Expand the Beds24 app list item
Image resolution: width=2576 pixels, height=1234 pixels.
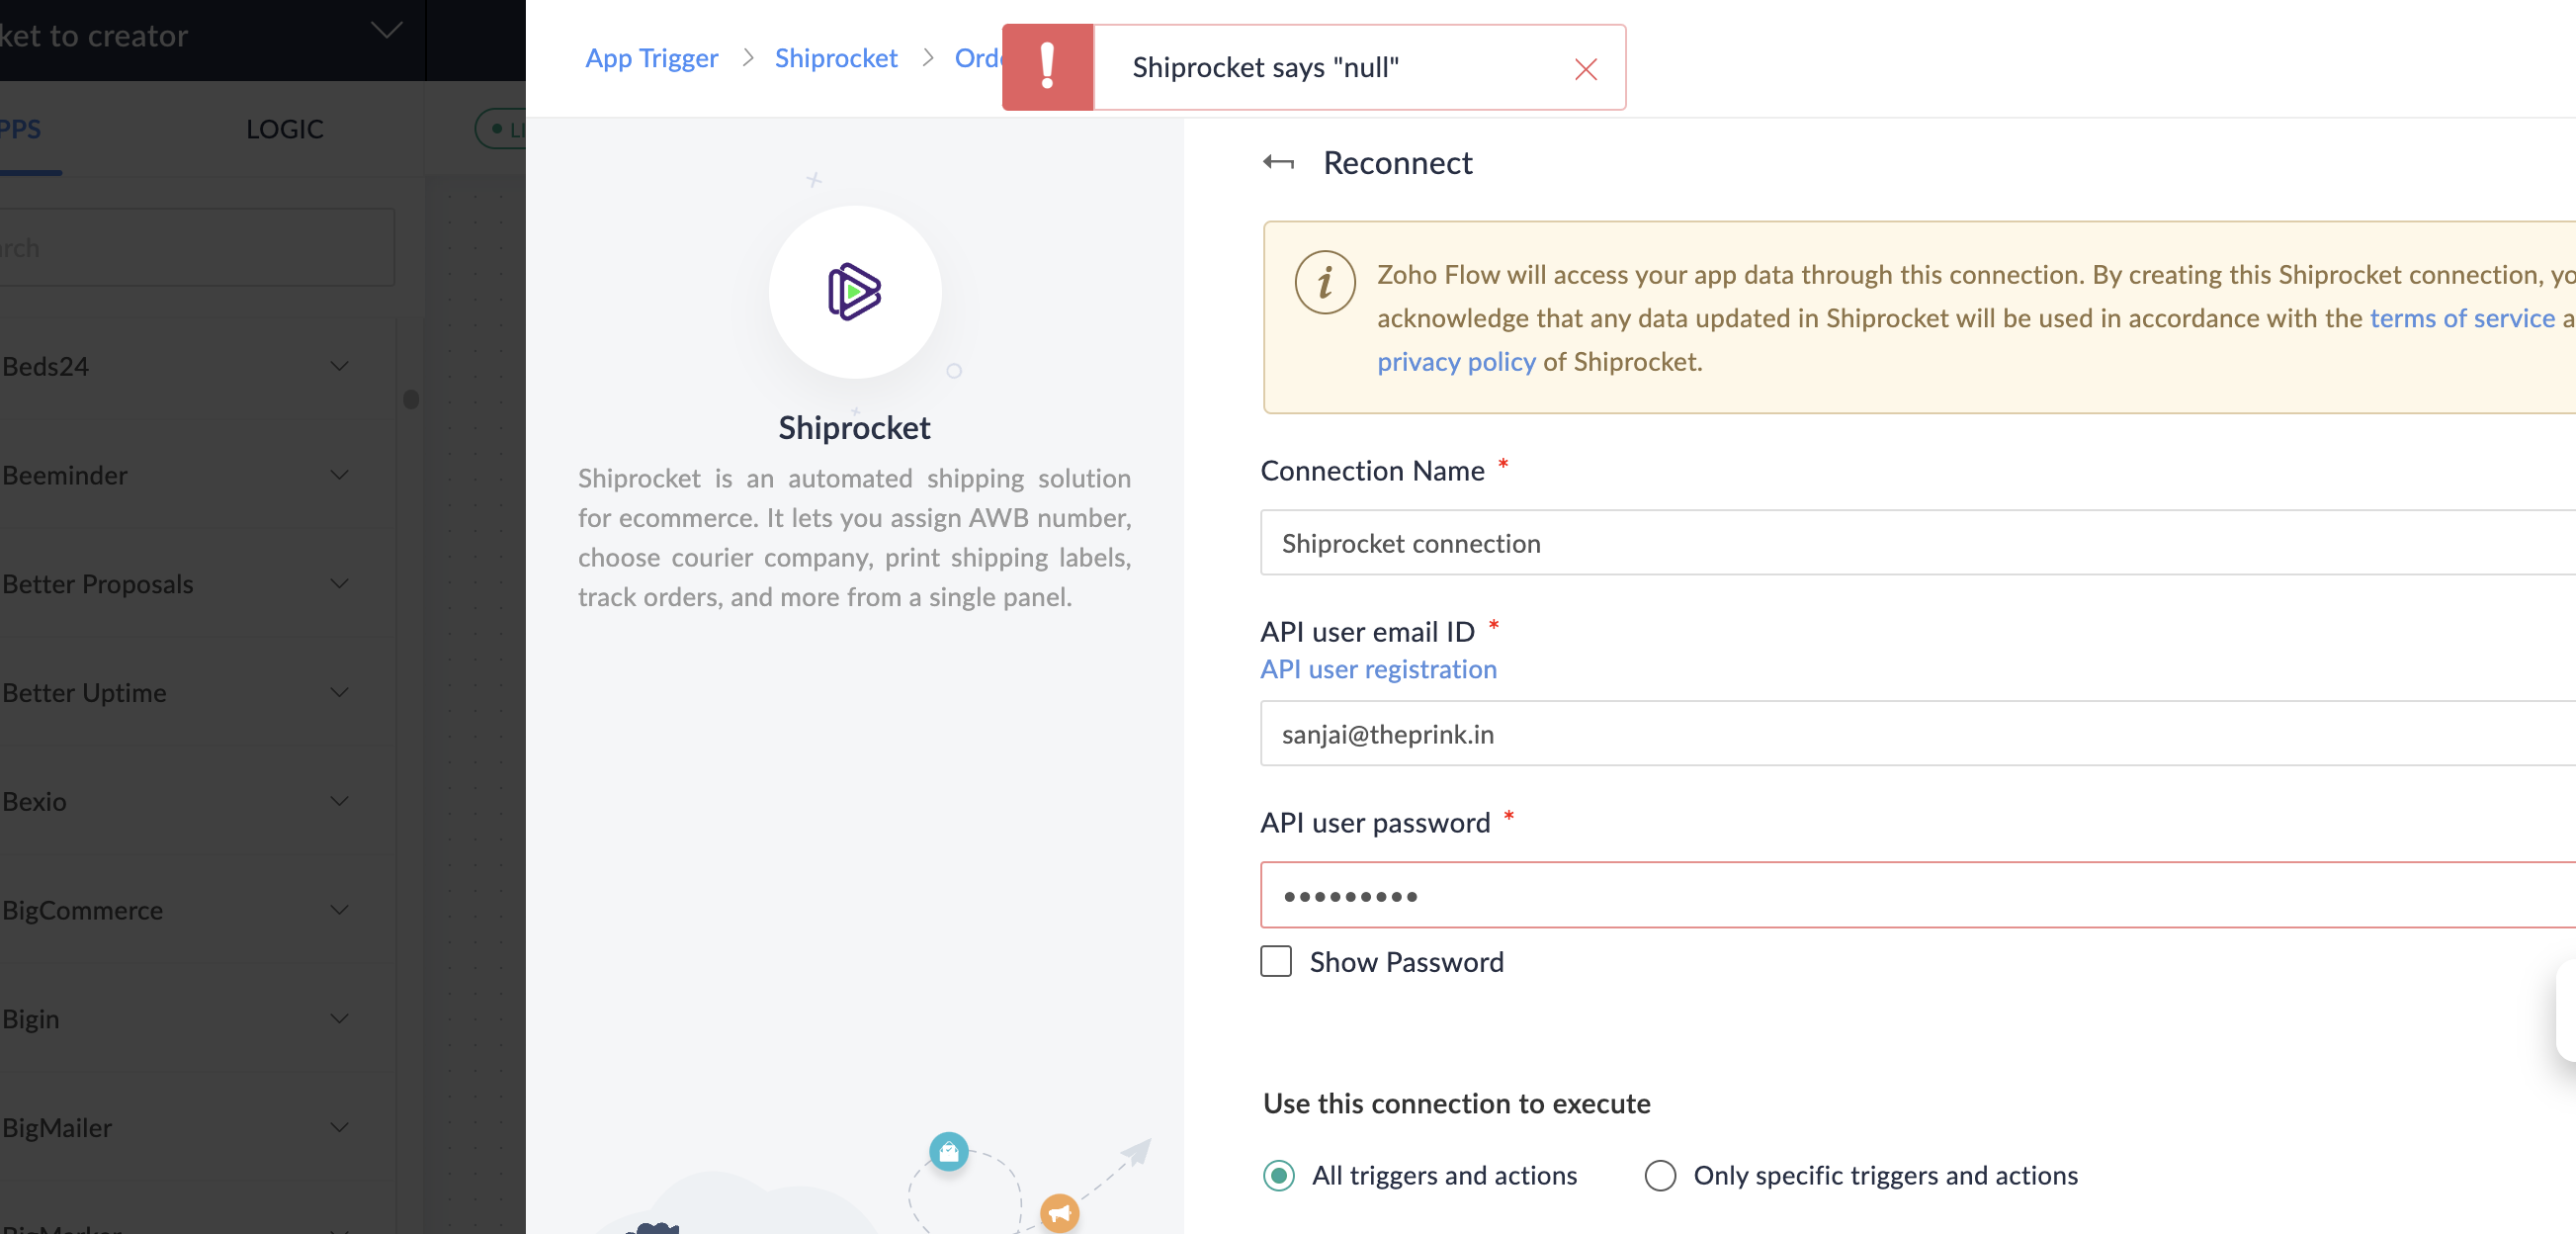340,366
